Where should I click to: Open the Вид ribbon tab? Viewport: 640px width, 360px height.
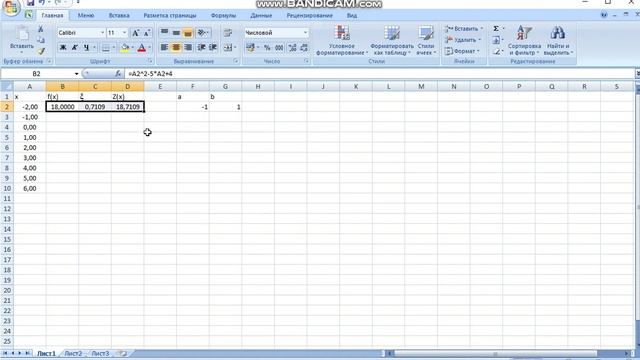[x=352, y=16]
